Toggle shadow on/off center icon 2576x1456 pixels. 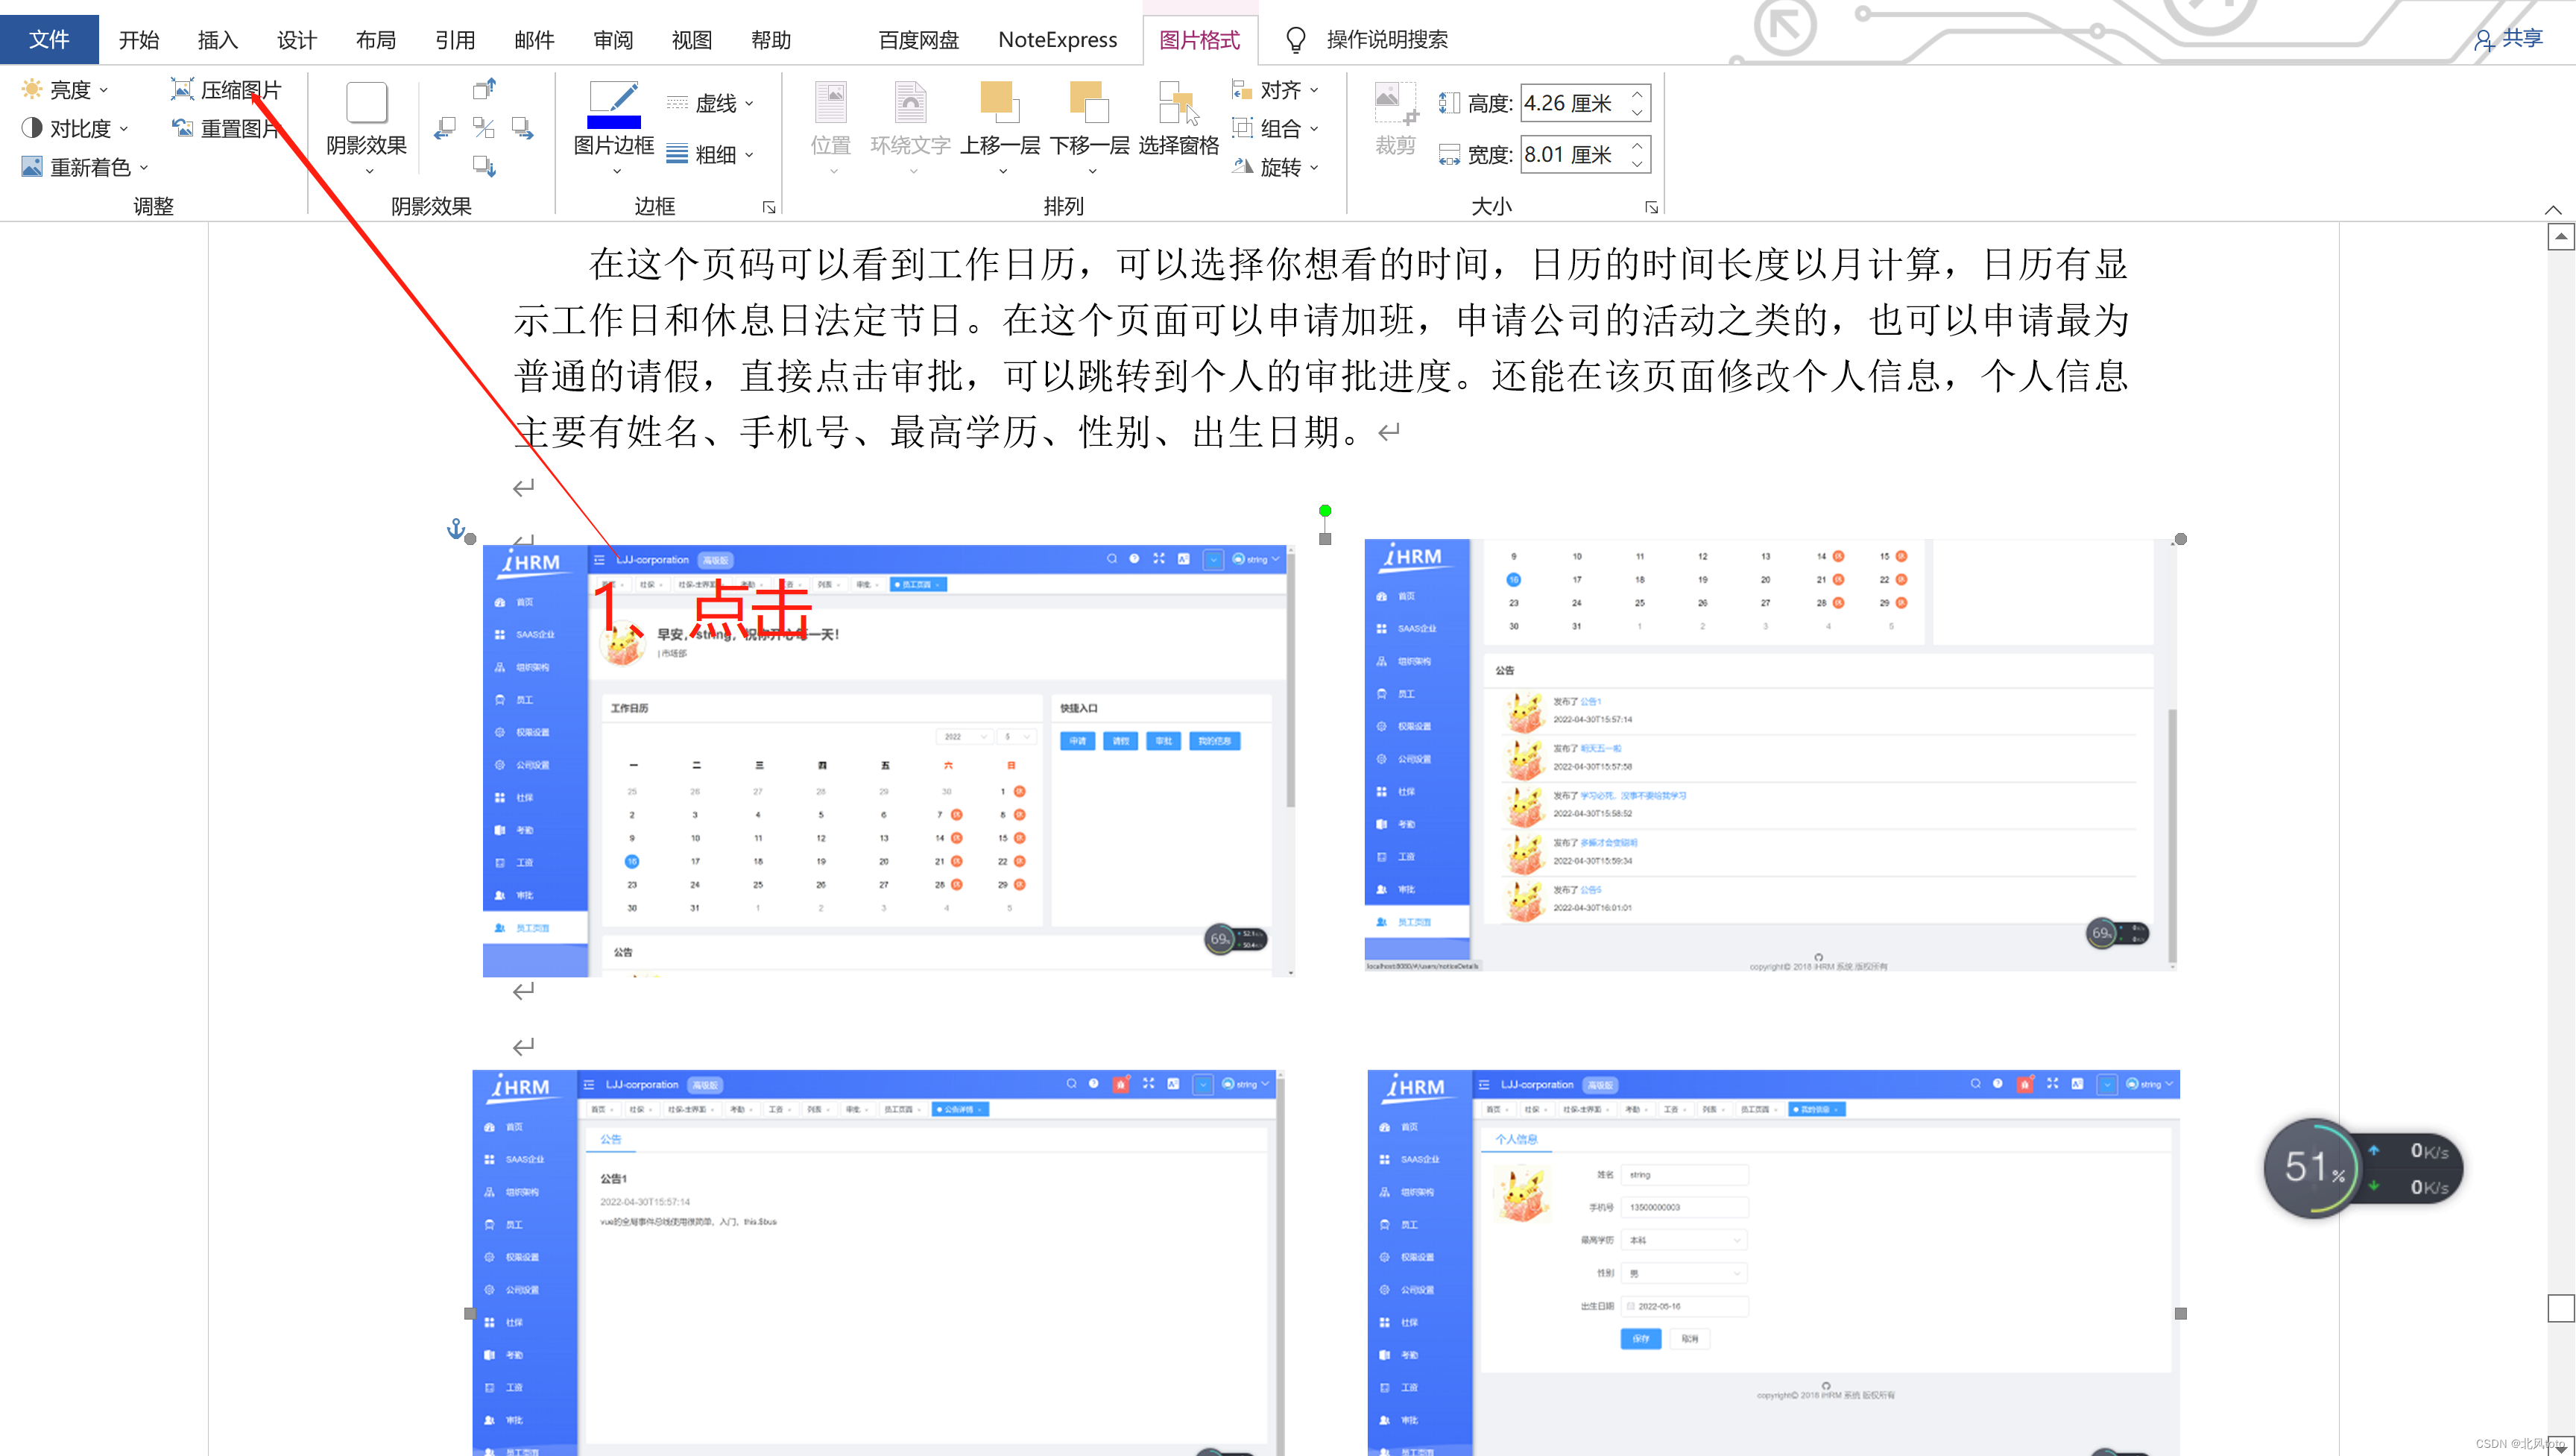tap(484, 128)
